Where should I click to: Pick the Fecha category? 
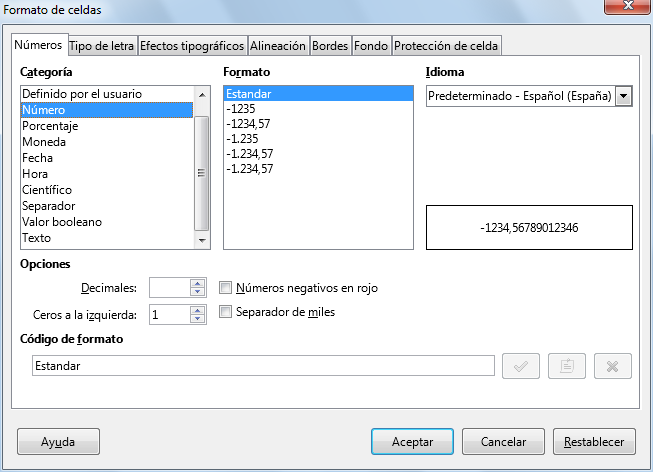coord(107,158)
